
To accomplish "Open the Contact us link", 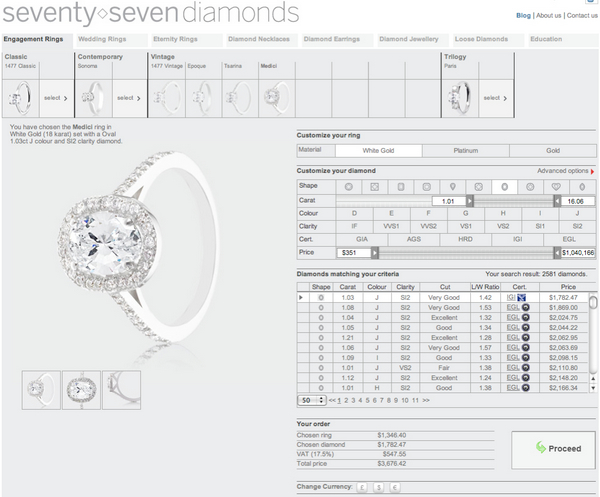I will pyautogui.click(x=582, y=15).
